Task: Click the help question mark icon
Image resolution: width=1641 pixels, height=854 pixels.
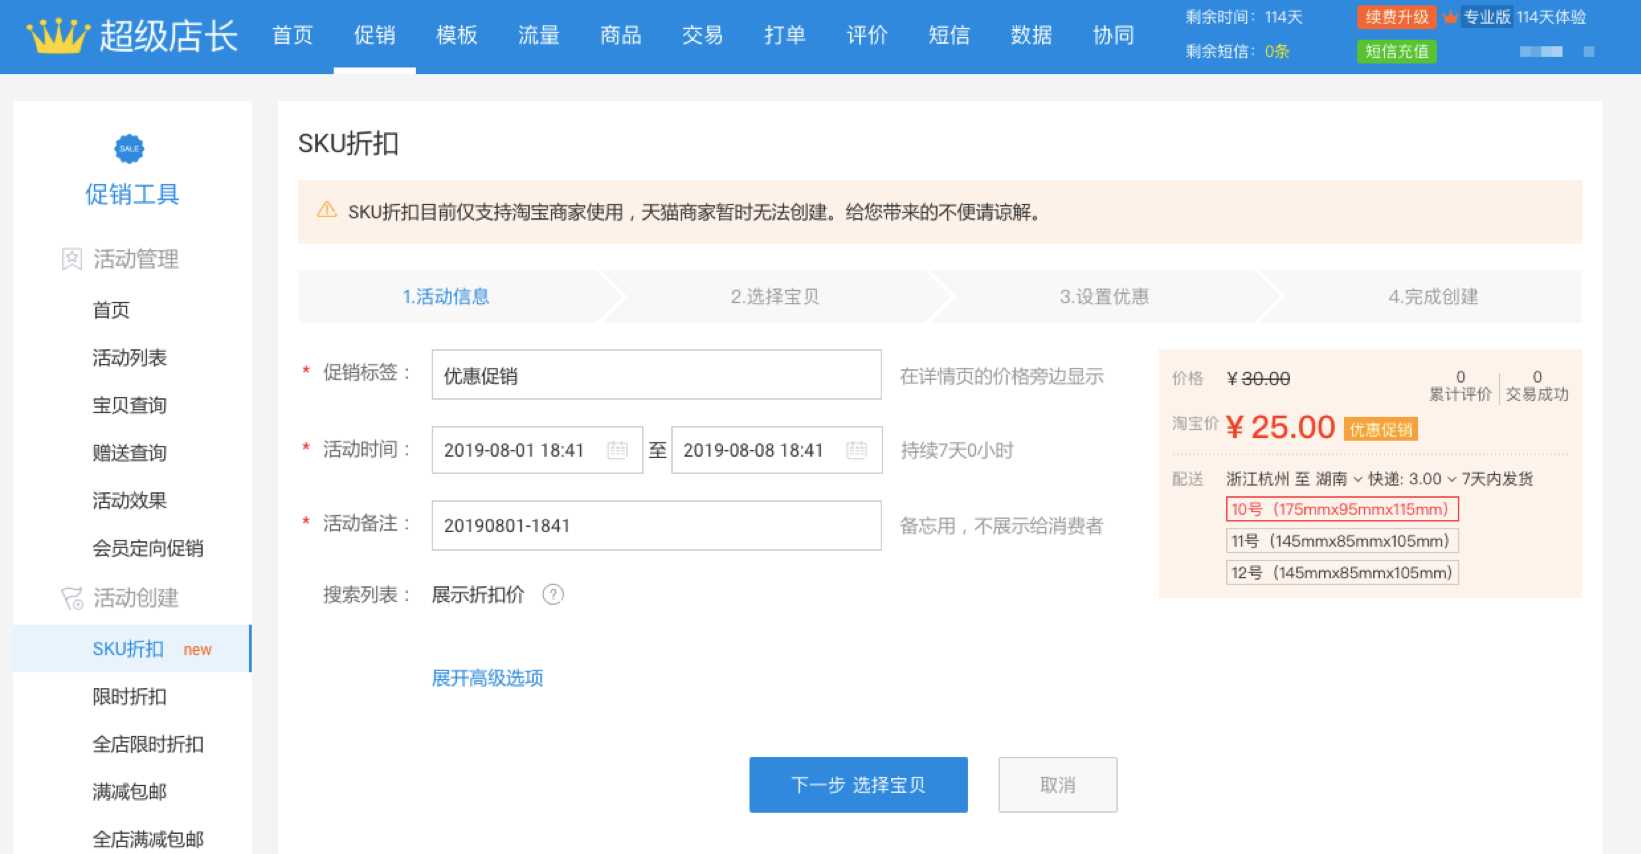Action: tap(553, 595)
